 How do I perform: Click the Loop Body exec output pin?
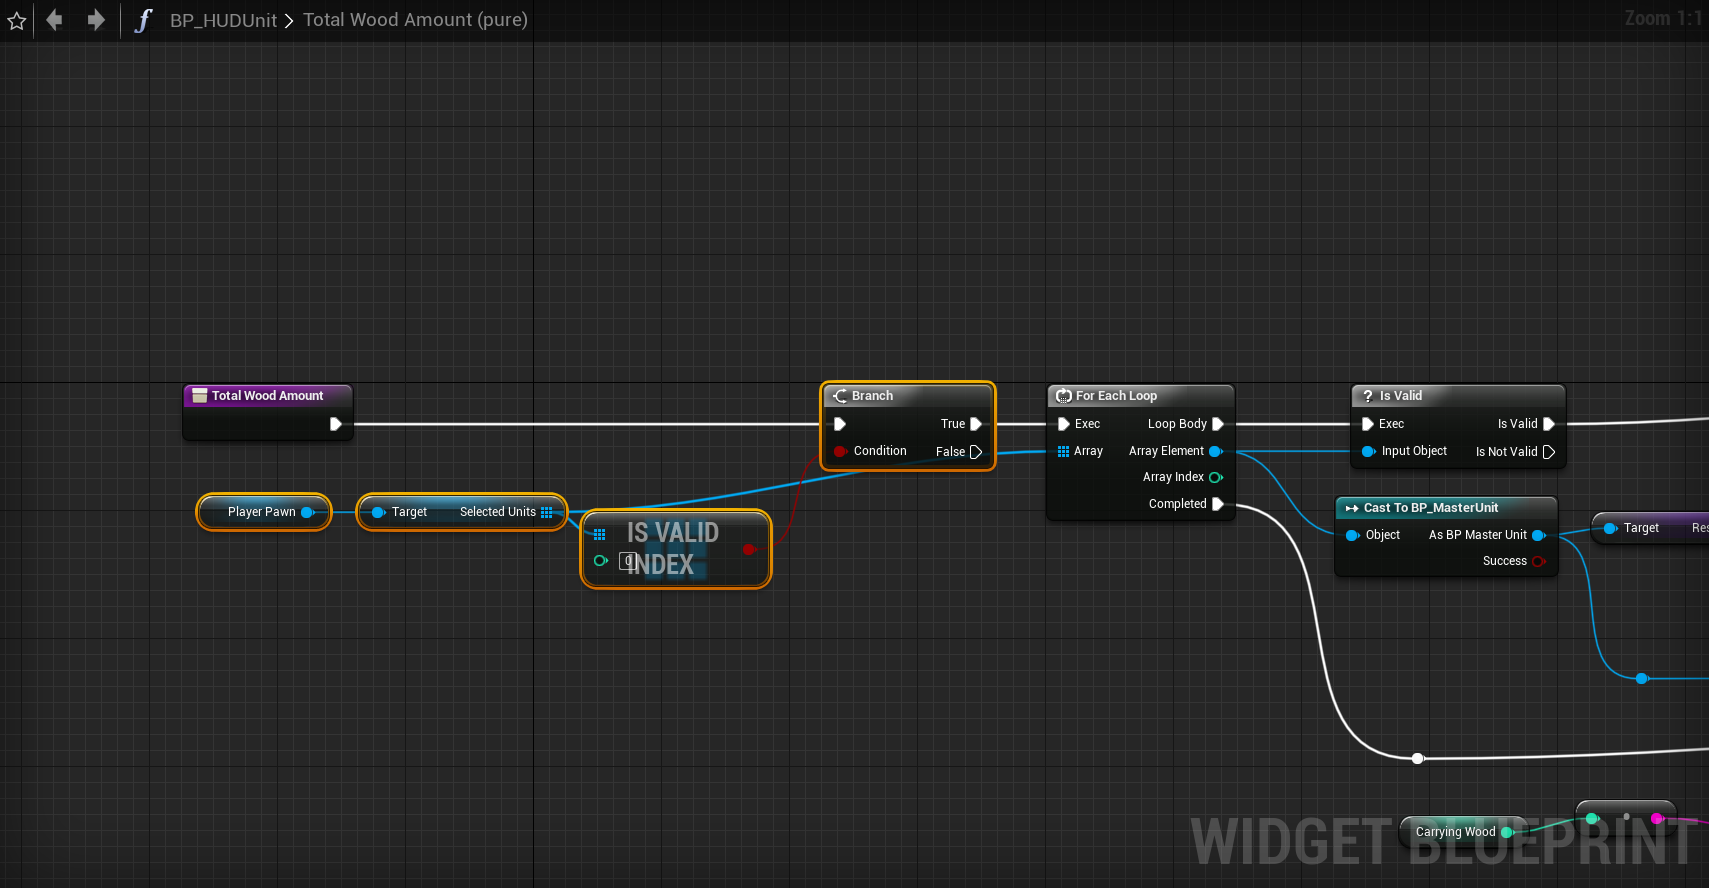[1218, 424]
